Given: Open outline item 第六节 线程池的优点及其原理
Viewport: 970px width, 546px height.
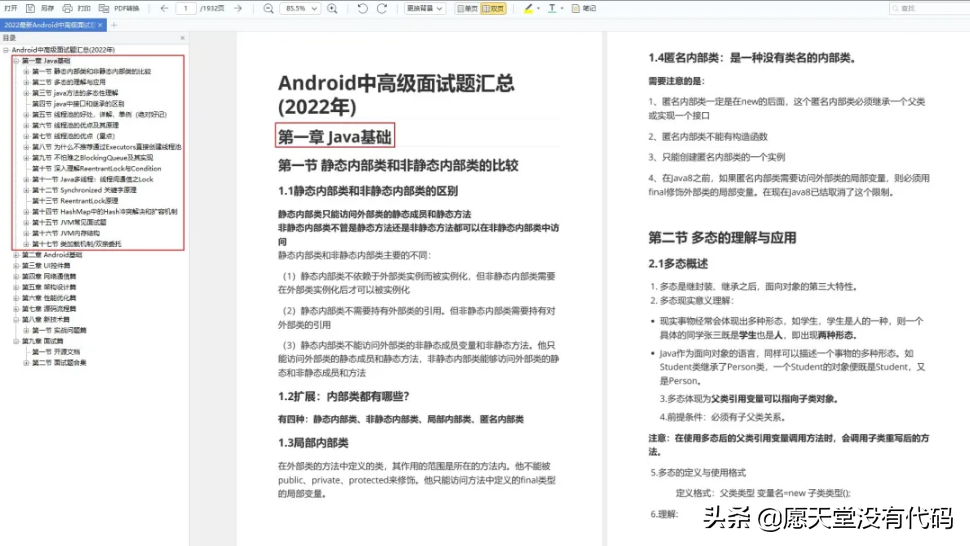Looking at the screenshot, I should 75,125.
